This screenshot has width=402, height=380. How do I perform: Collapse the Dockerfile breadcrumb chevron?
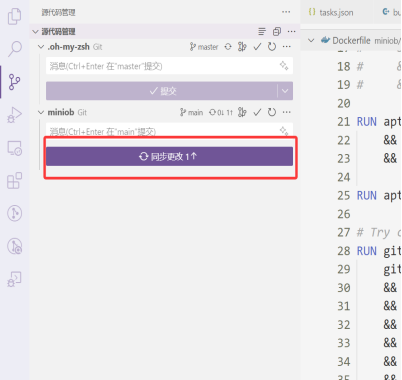tap(311, 41)
